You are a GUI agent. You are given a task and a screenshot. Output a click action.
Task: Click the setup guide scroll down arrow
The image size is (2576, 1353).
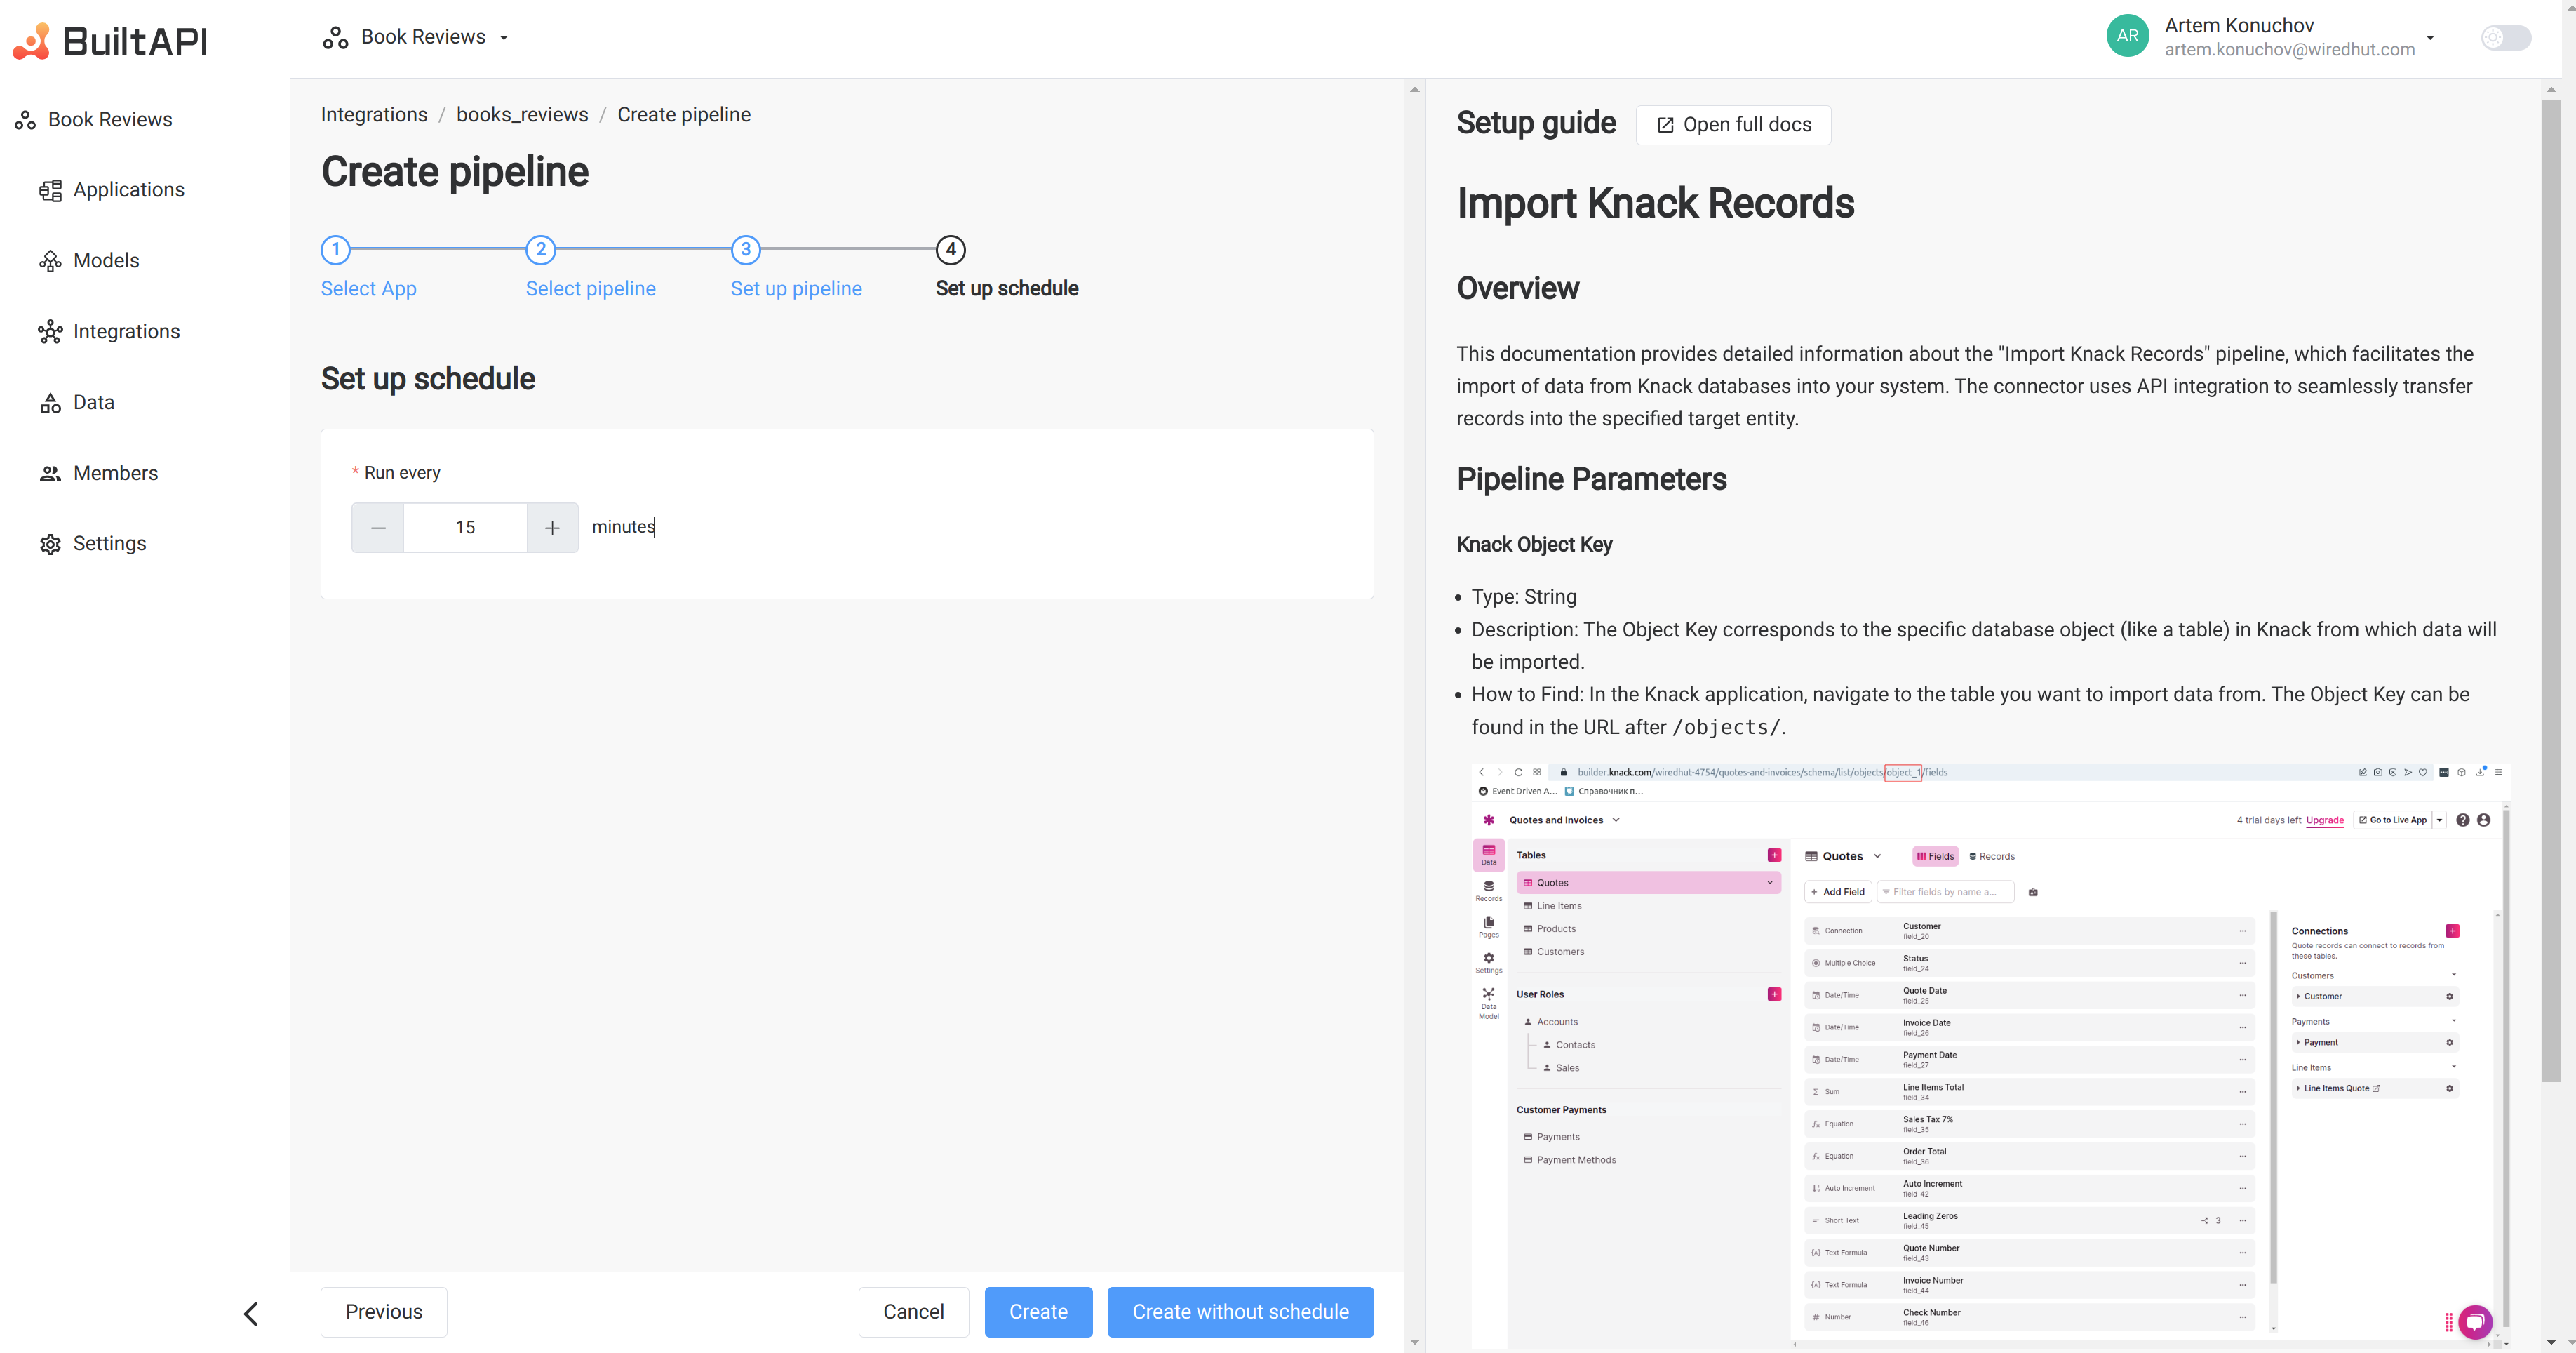click(x=2550, y=1342)
